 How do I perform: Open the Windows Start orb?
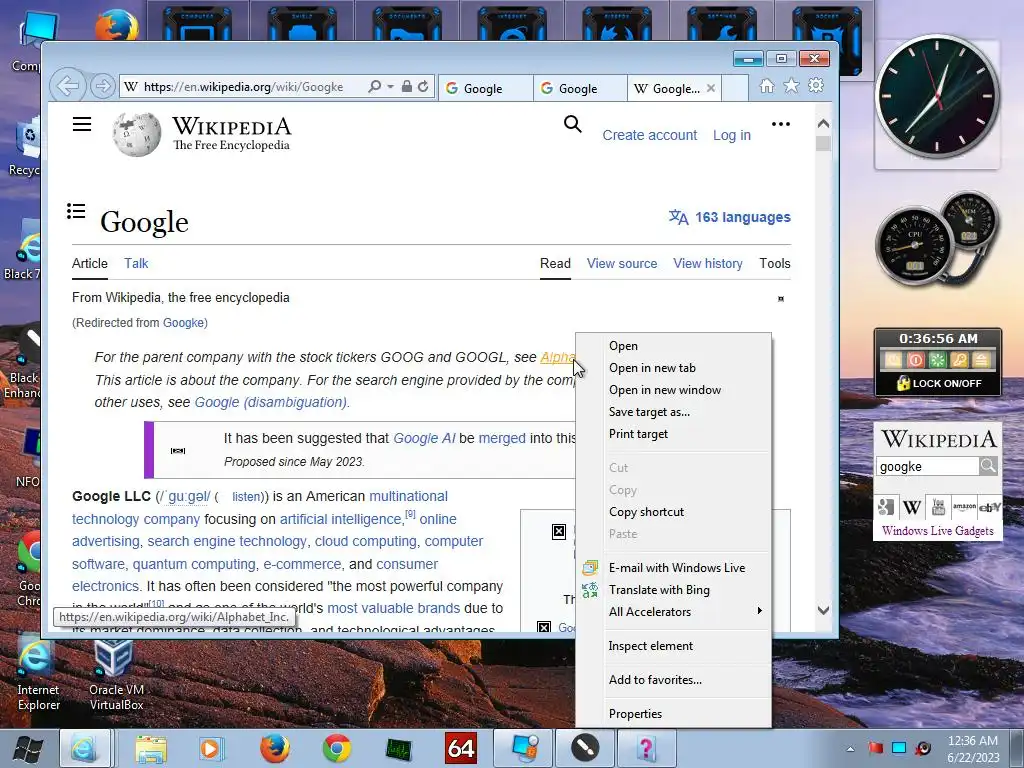28,748
